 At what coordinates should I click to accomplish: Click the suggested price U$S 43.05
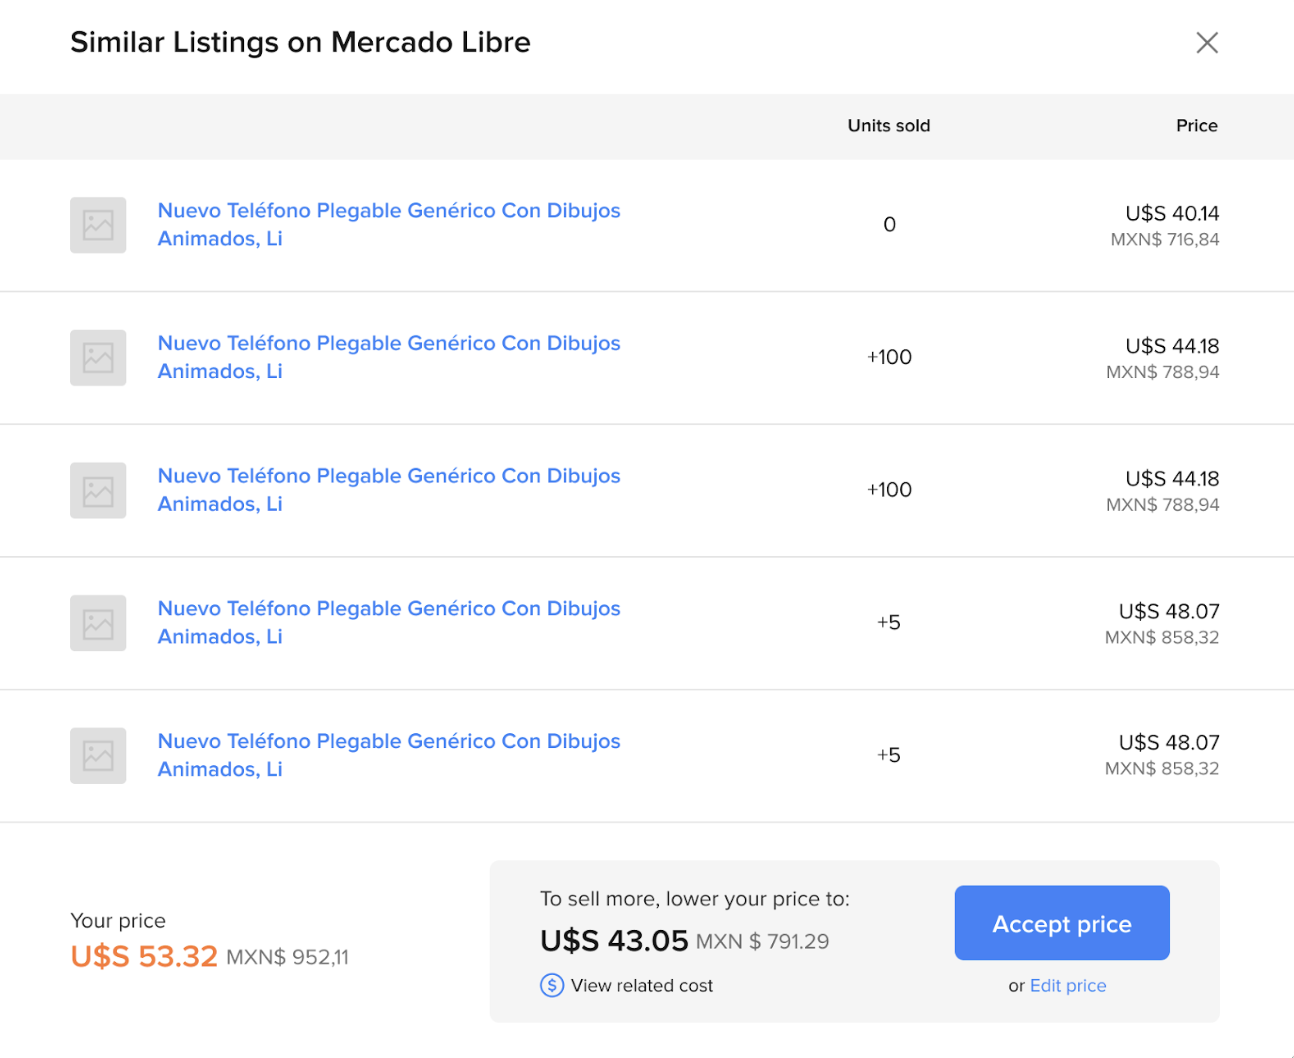tap(614, 941)
